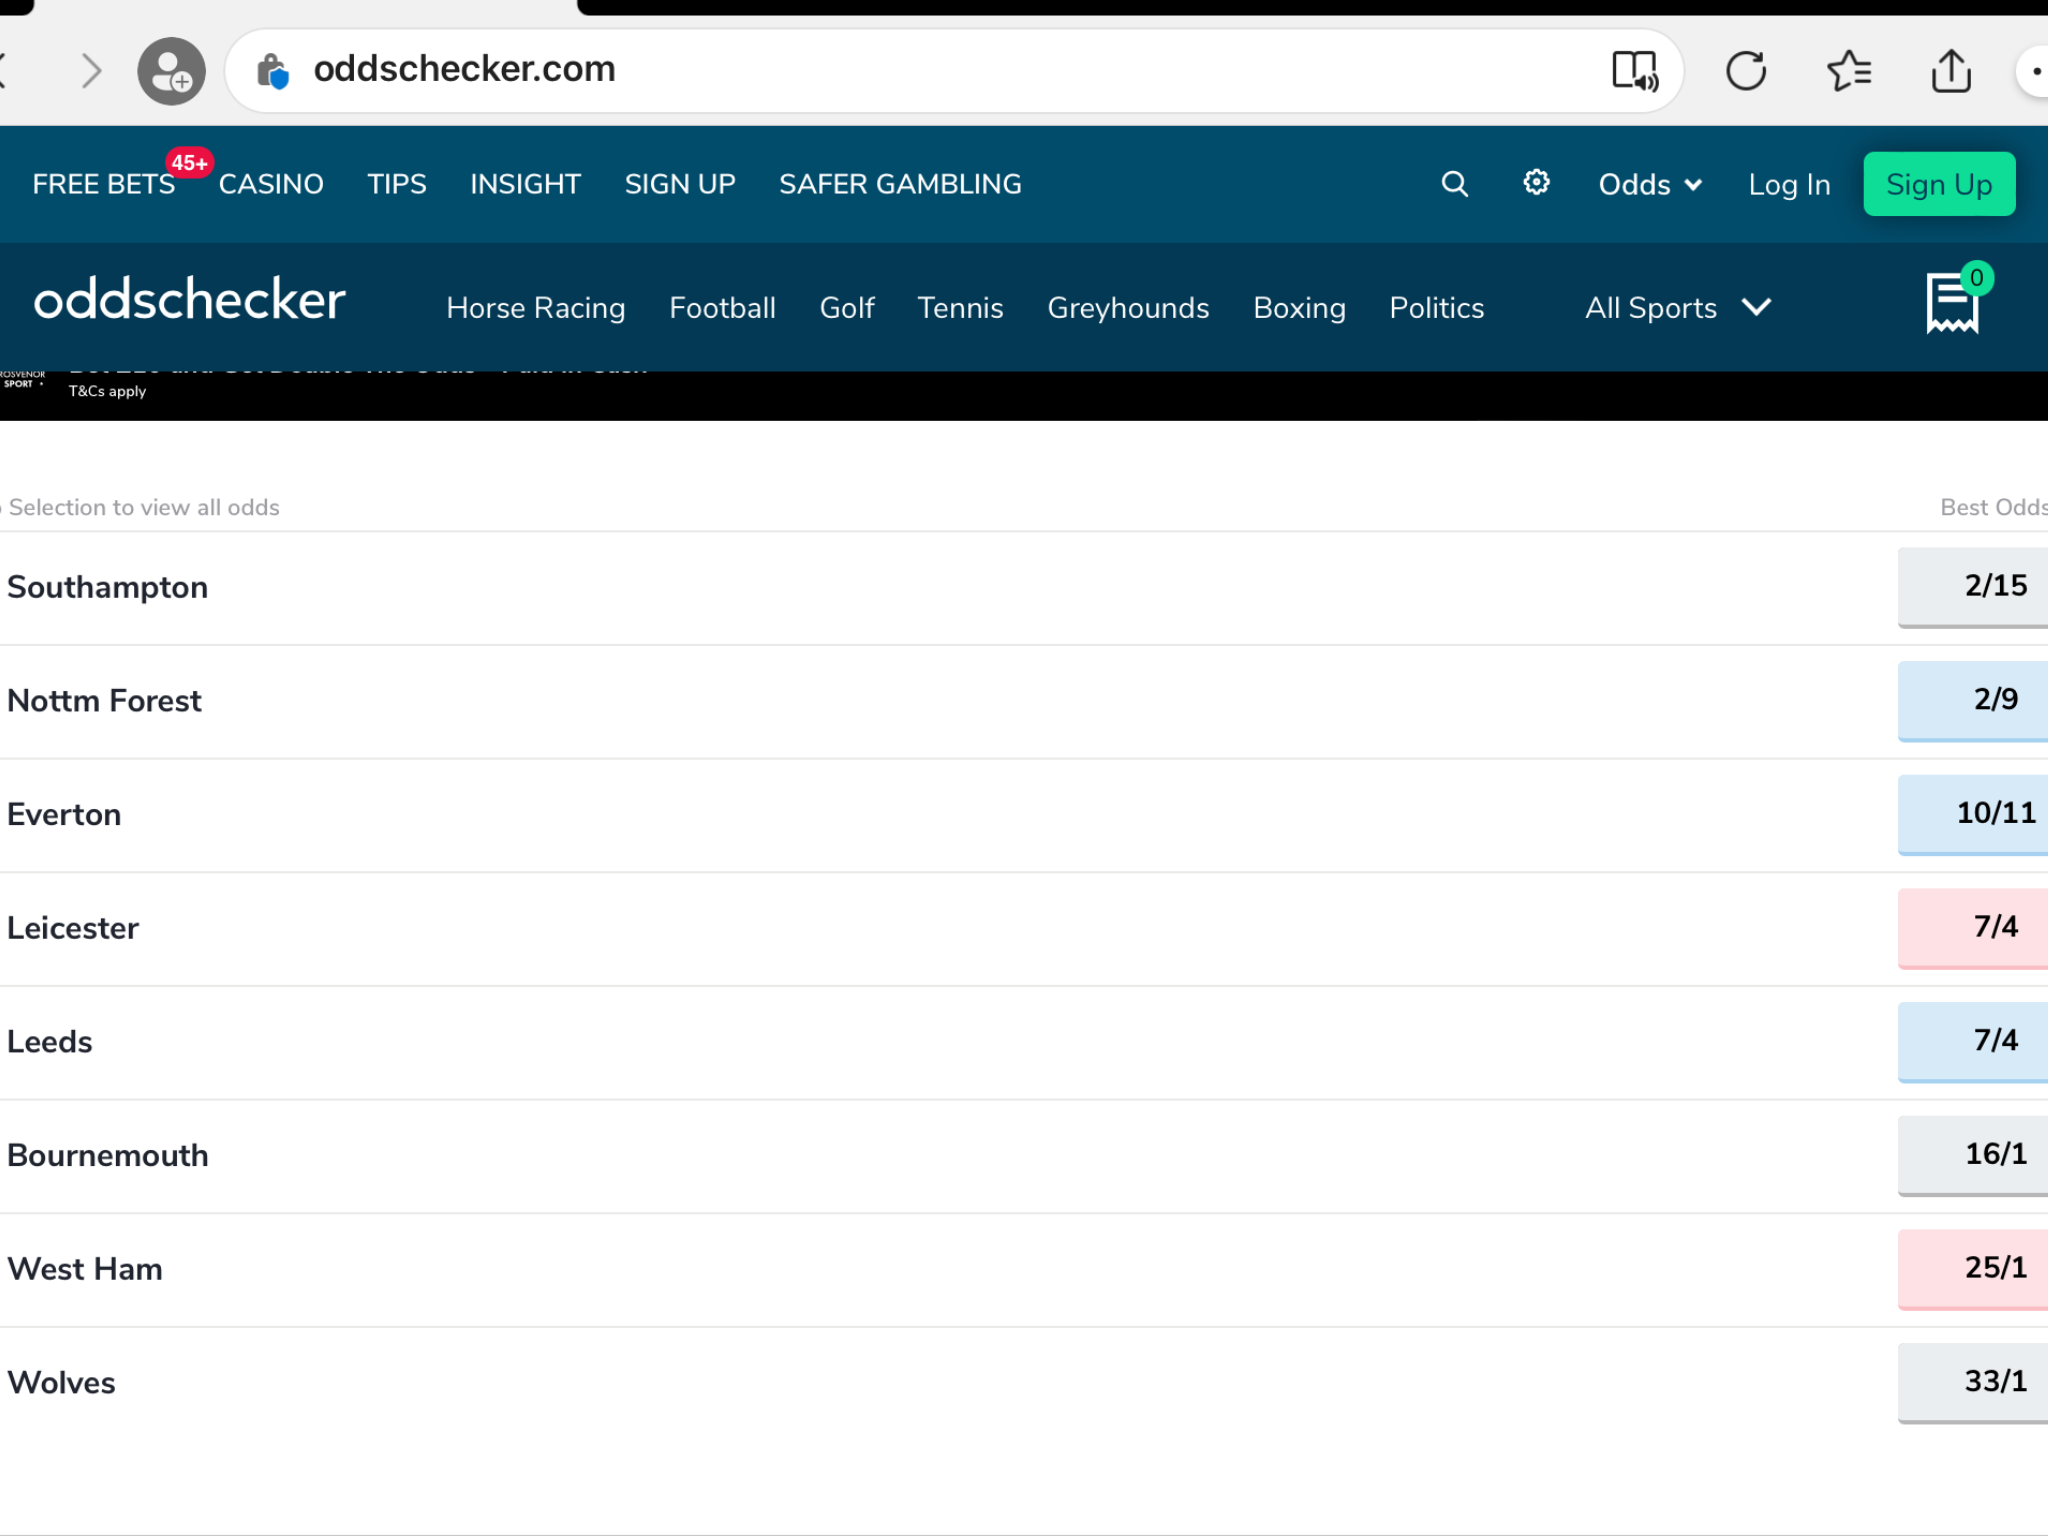Open the browser profile avatar
The image size is (2048, 1536).
[171, 71]
